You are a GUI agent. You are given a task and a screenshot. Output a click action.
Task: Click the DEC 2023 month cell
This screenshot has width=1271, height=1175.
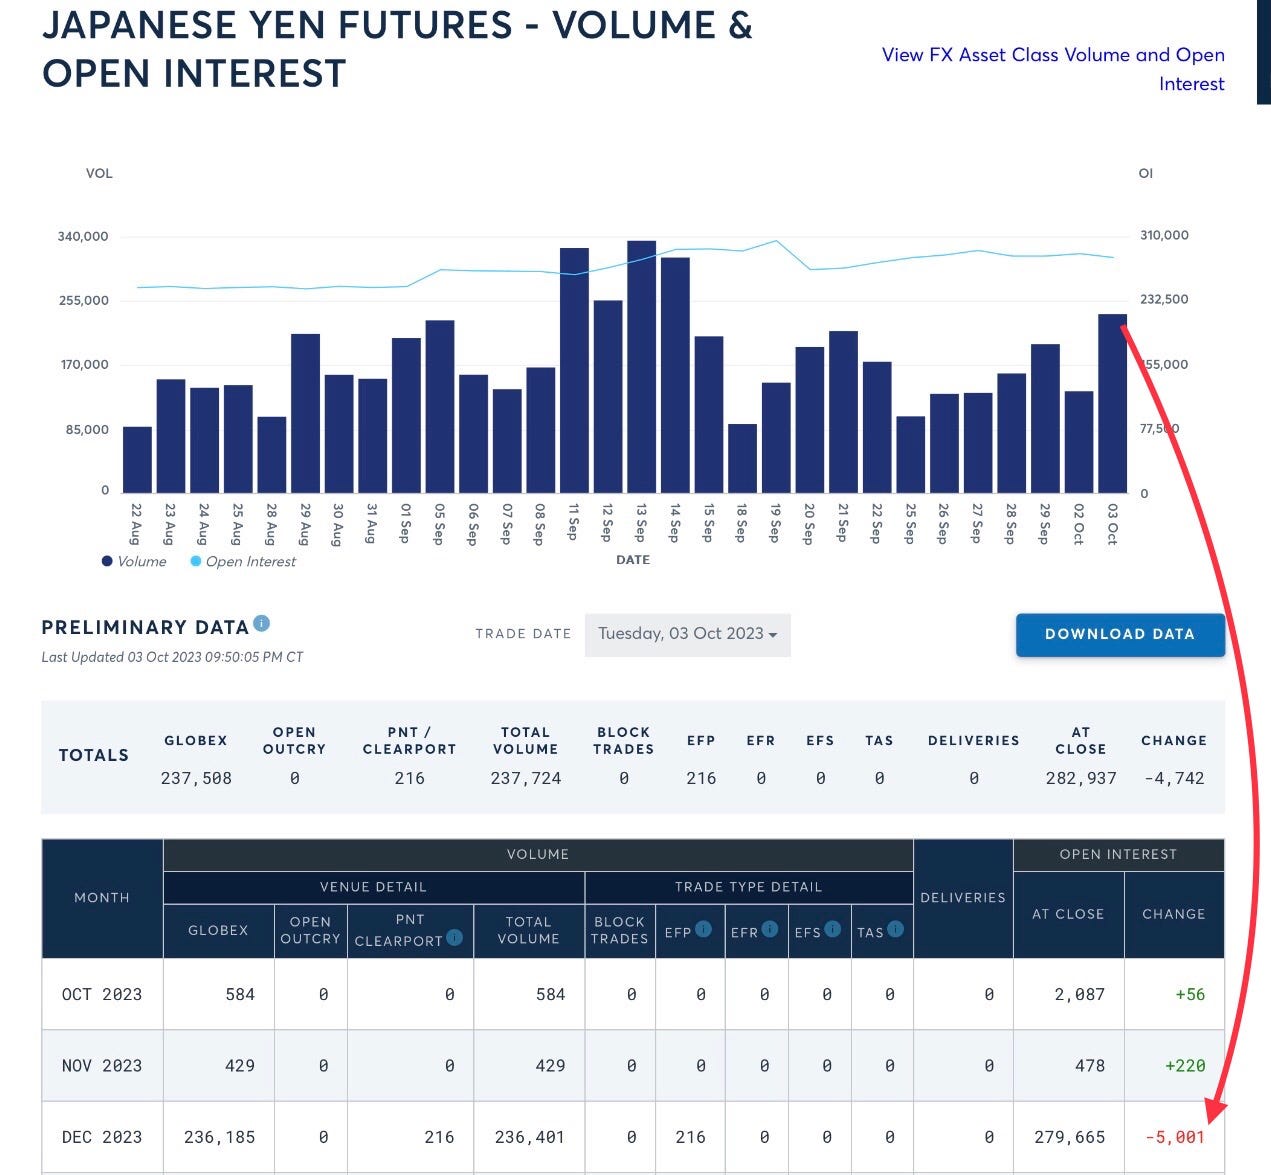pos(102,1137)
